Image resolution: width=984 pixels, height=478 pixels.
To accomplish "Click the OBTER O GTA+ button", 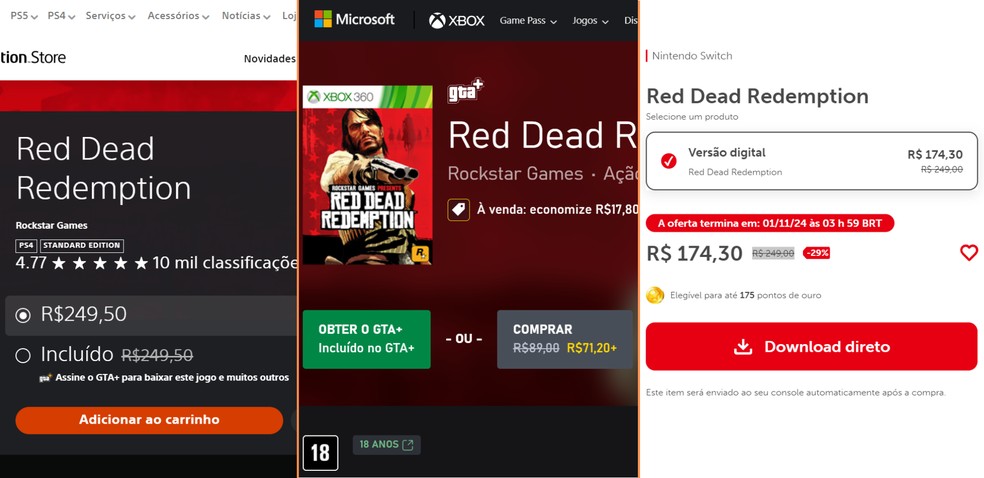I will click(x=366, y=339).
